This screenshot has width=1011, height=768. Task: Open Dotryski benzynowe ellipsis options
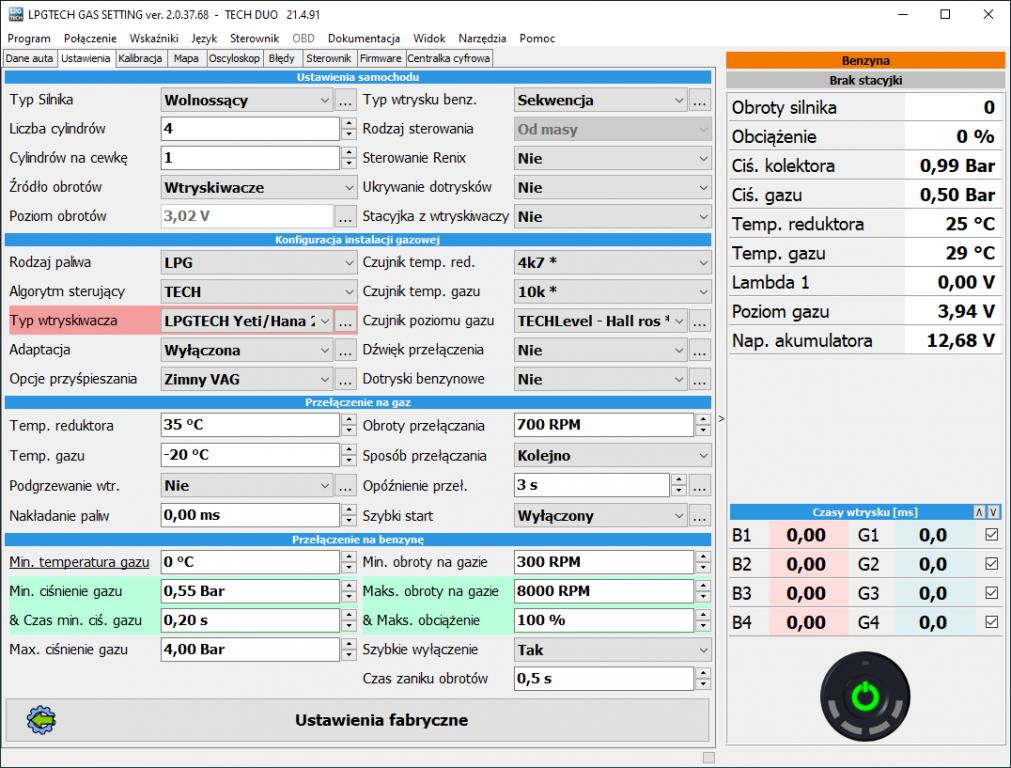(x=699, y=379)
